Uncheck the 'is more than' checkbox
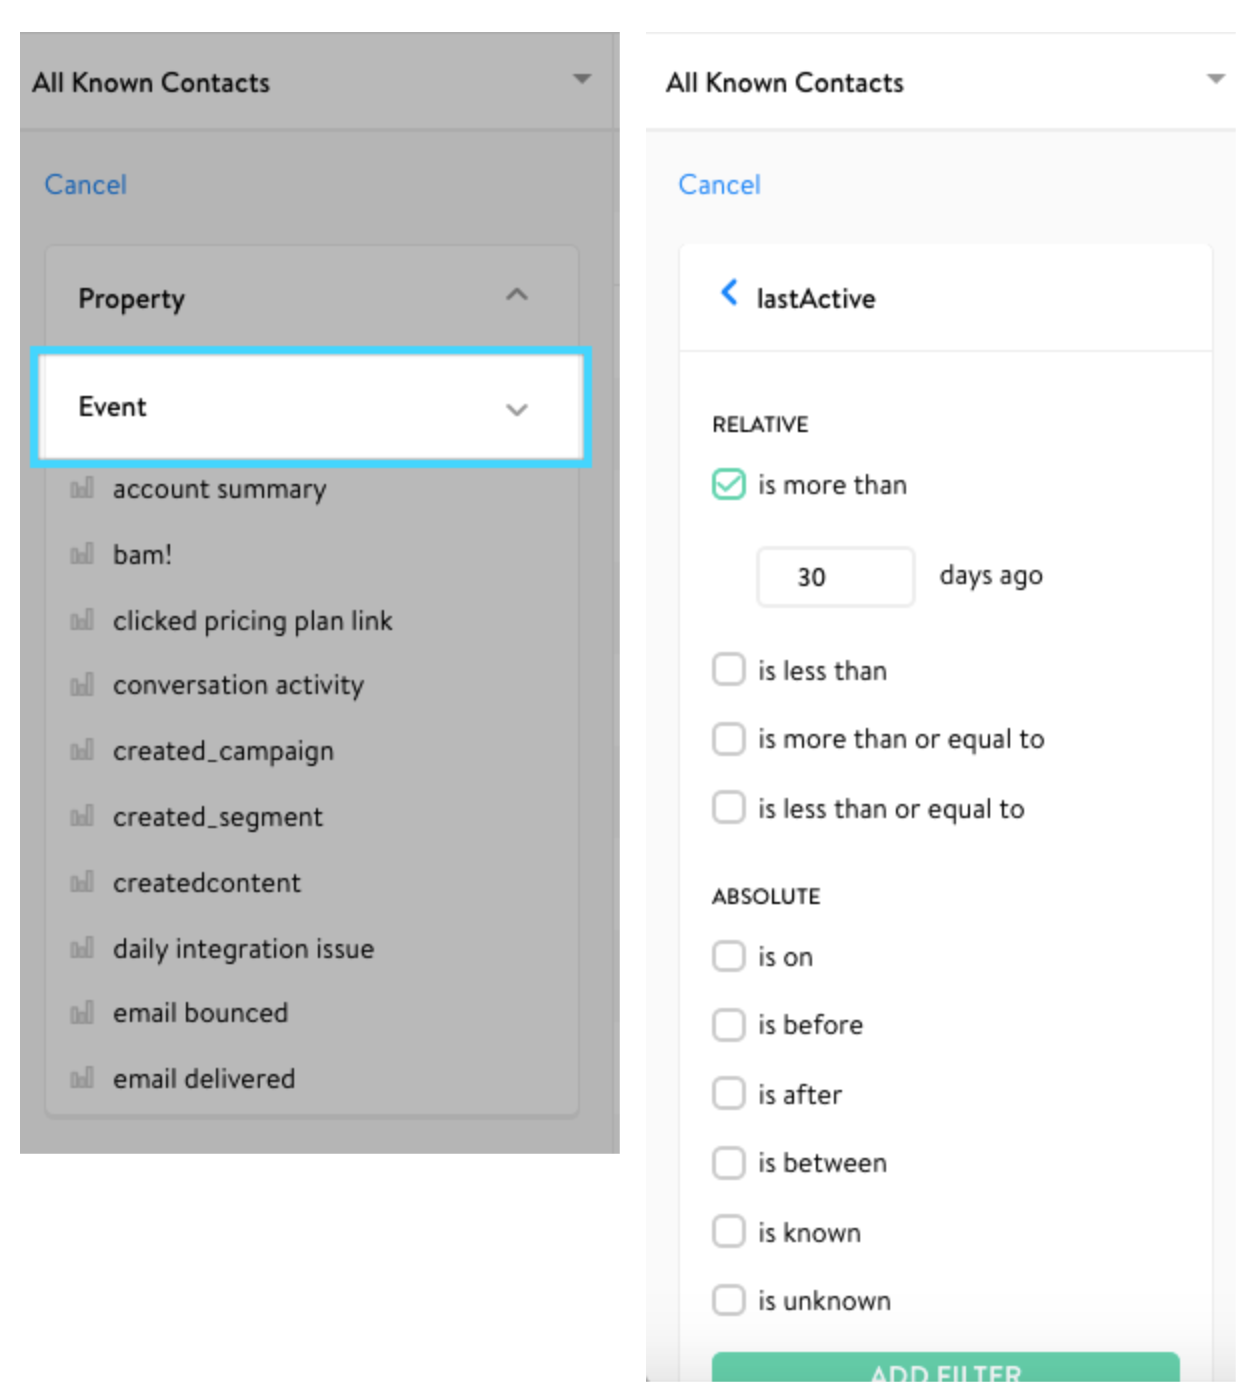 pos(728,484)
